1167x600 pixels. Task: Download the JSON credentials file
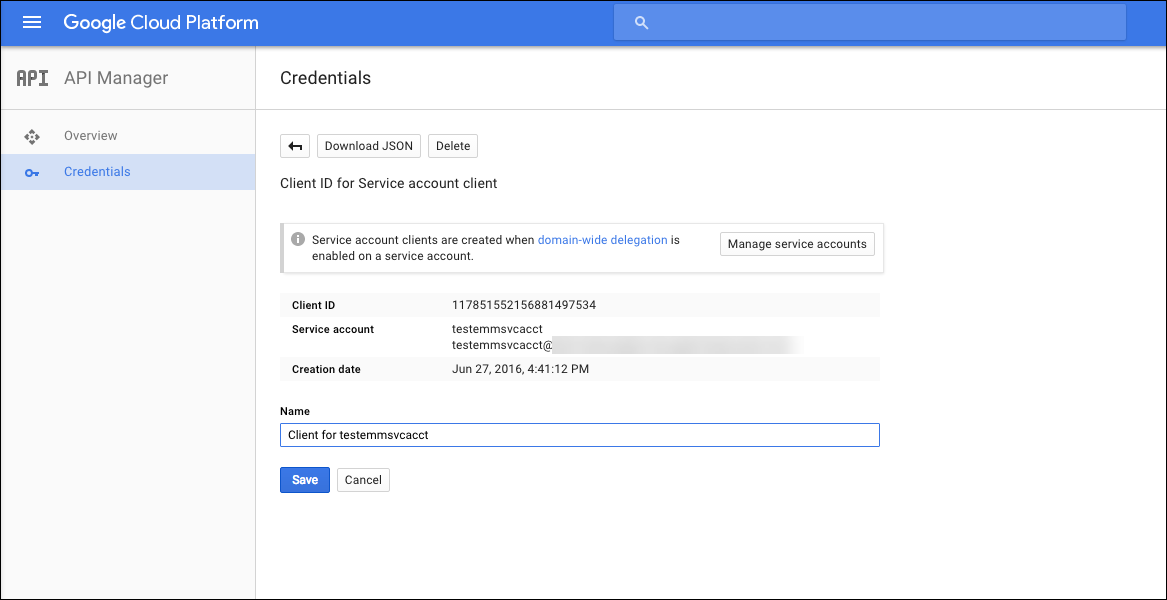point(369,146)
